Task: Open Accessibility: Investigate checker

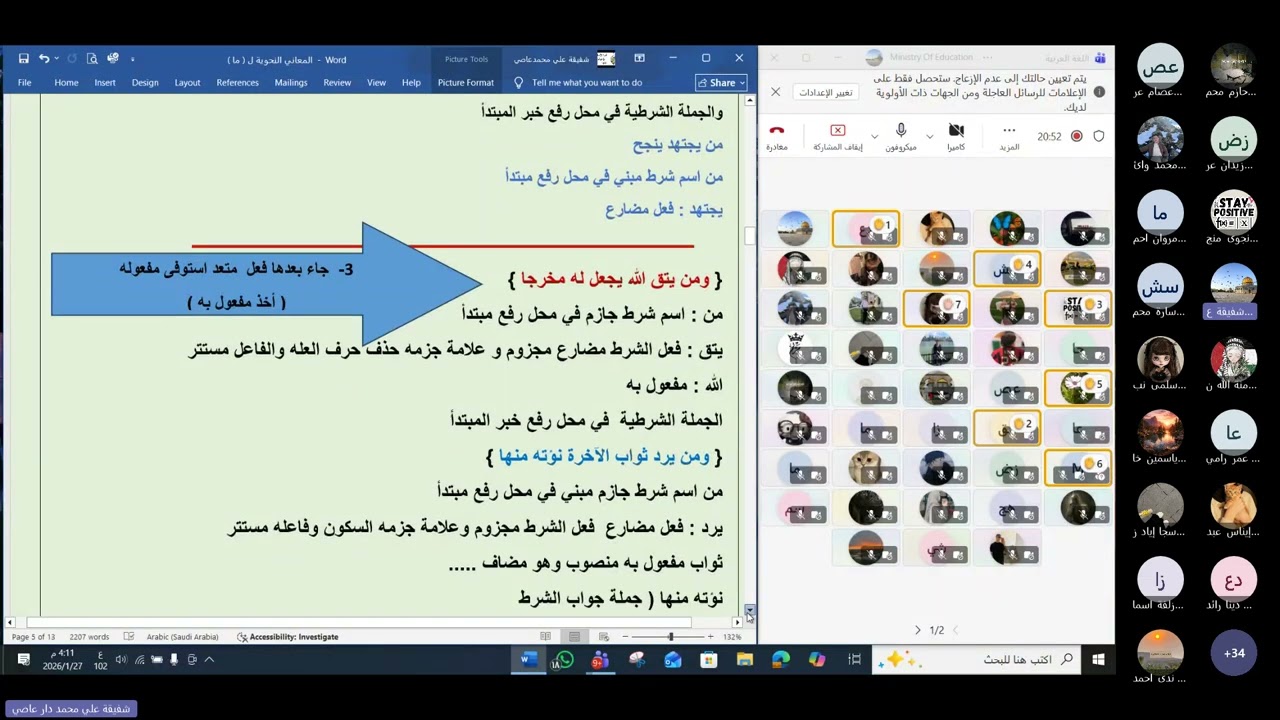Action: coord(288,637)
